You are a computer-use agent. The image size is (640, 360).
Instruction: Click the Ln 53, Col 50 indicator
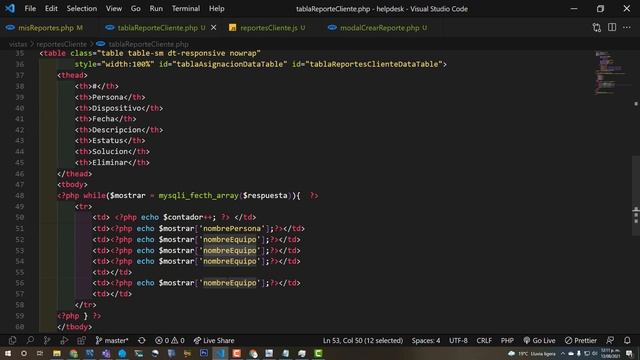(x=363, y=340)
